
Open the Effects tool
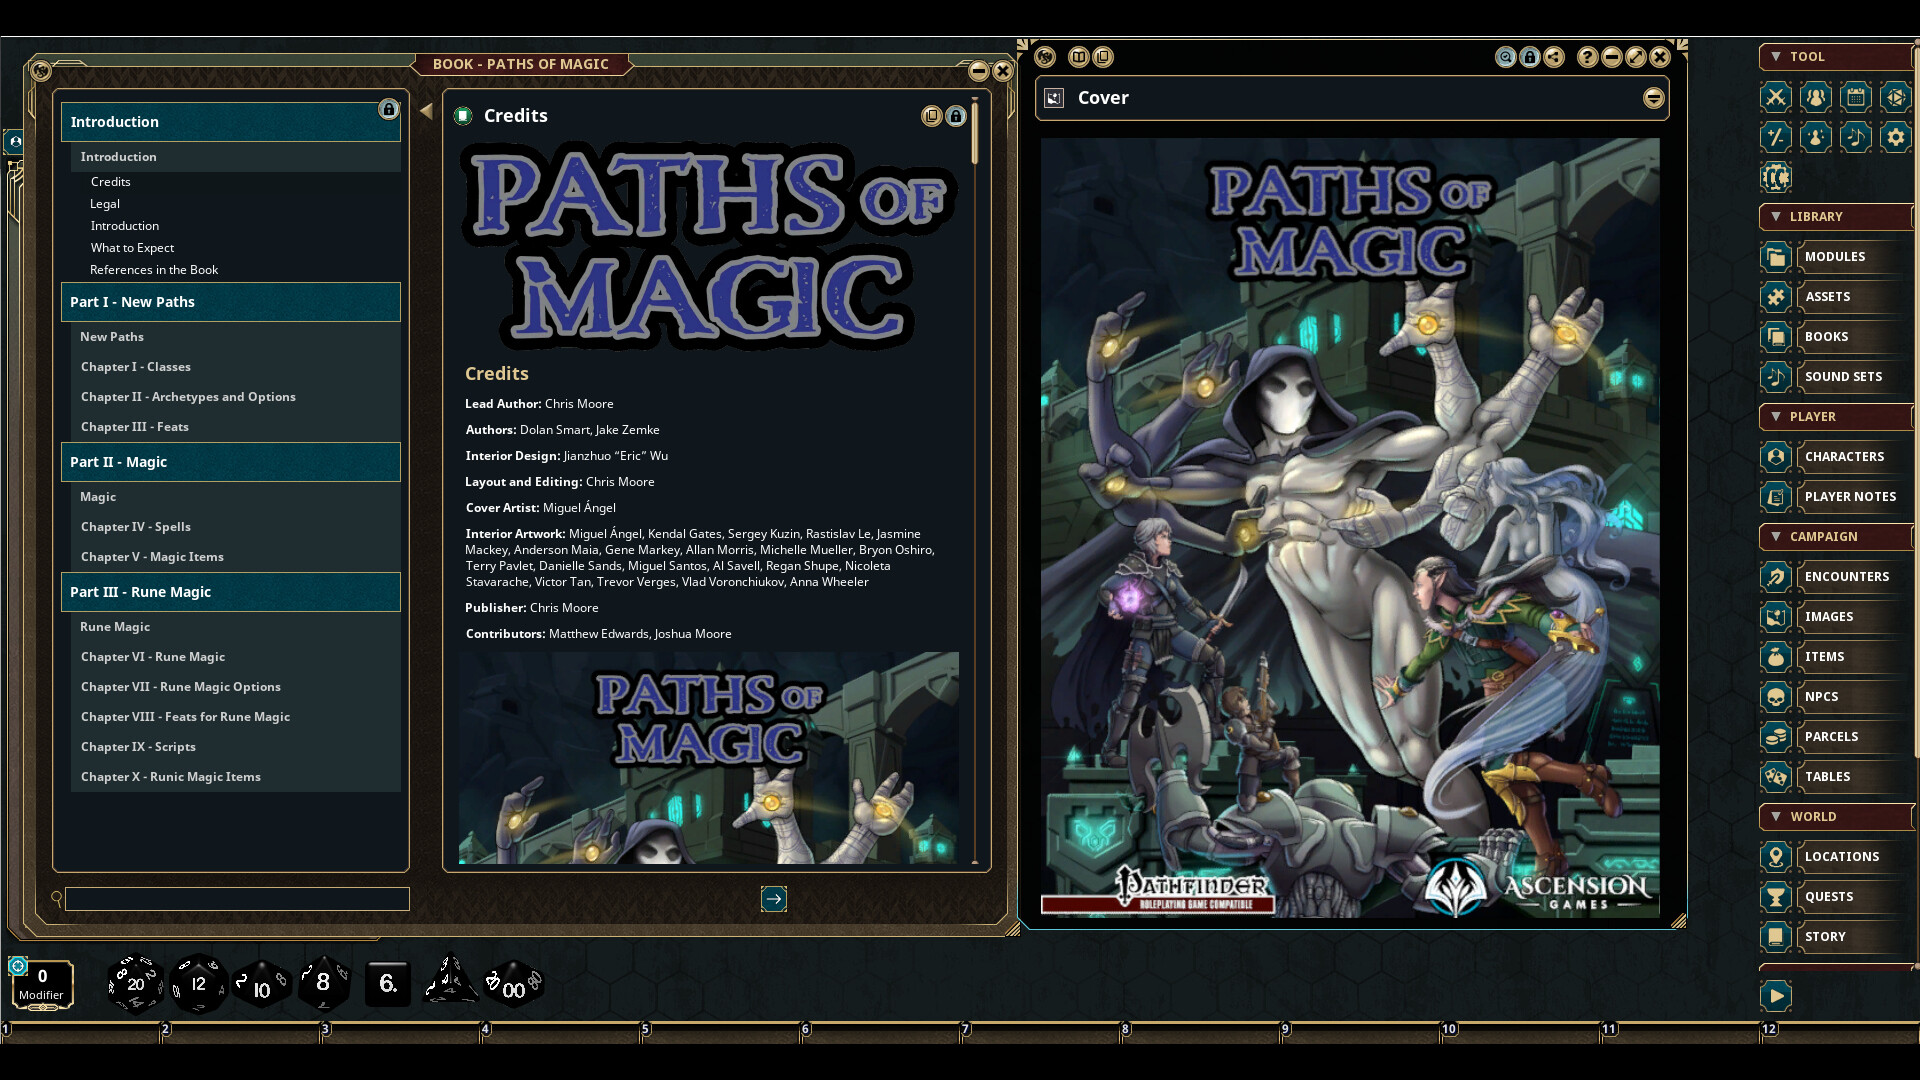coord(1816,137)
